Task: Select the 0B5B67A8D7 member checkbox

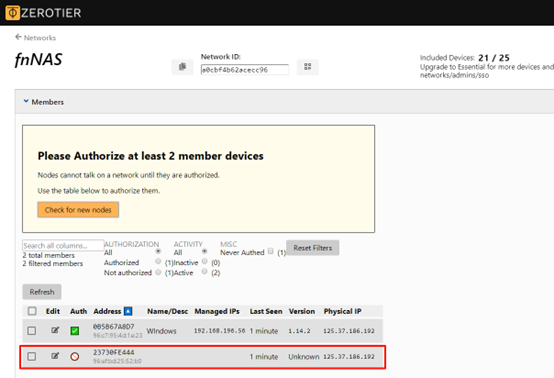Action: (32, 331)
